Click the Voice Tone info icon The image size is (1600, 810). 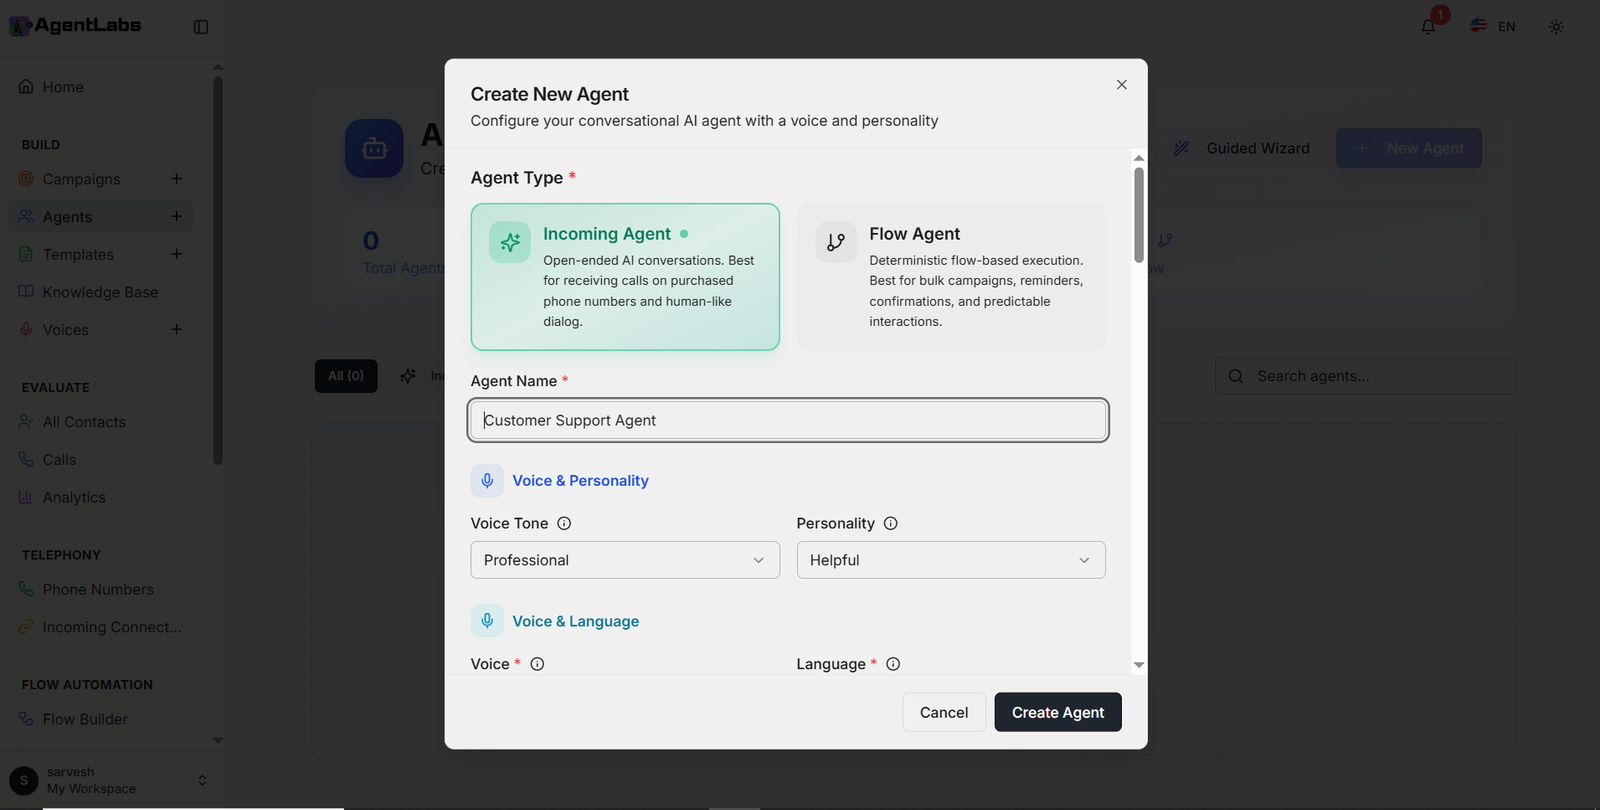coord(564,523)
